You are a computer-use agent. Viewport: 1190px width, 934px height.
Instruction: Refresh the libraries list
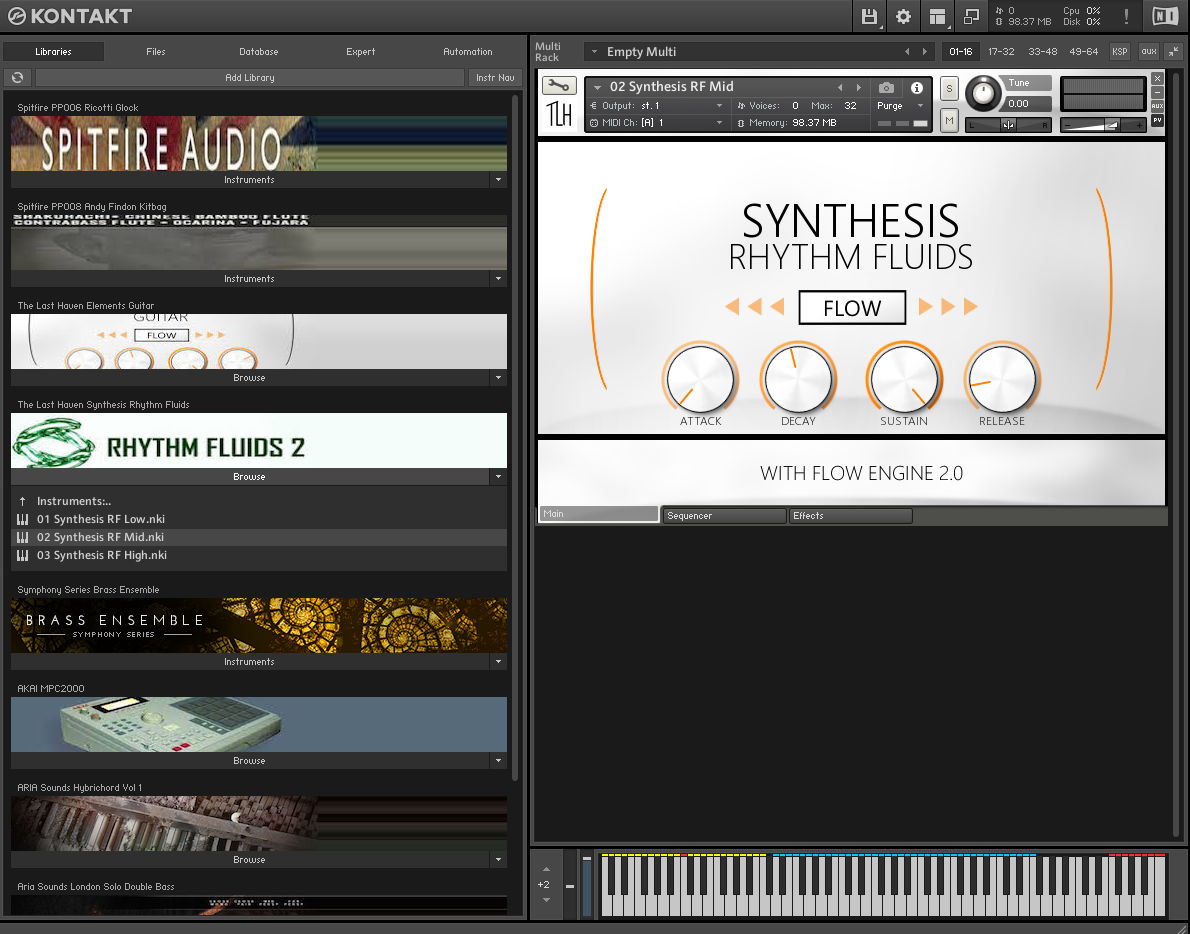tap(17, 77)
